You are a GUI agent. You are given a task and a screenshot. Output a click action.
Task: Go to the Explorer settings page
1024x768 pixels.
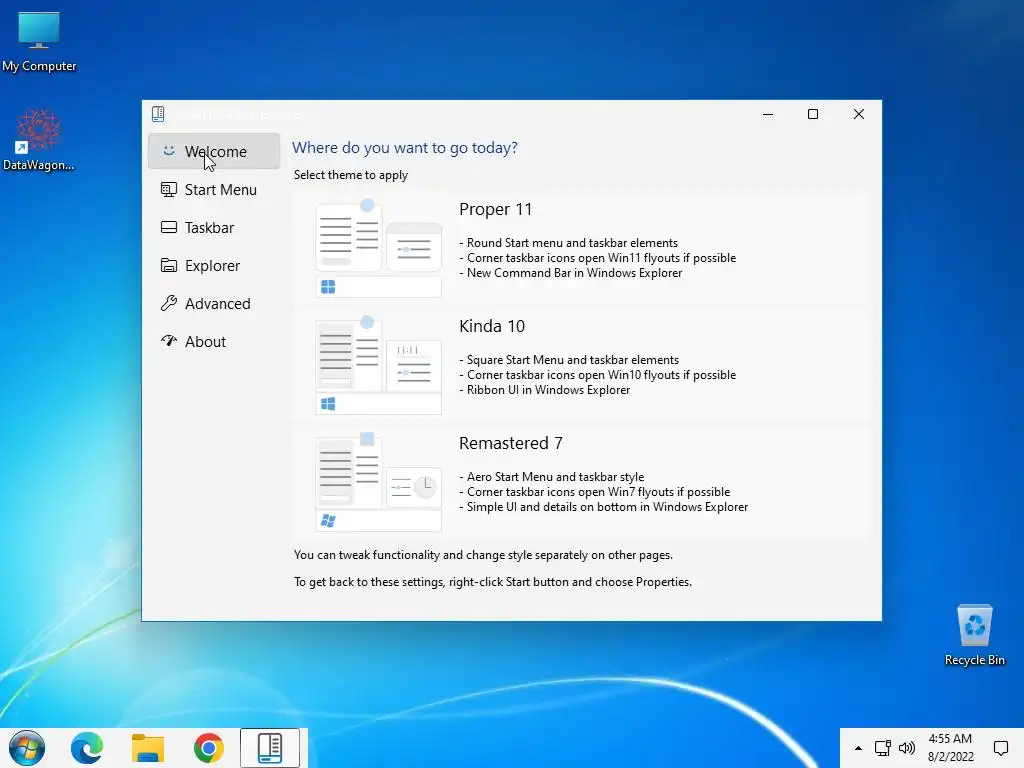[x=214, y=265]
